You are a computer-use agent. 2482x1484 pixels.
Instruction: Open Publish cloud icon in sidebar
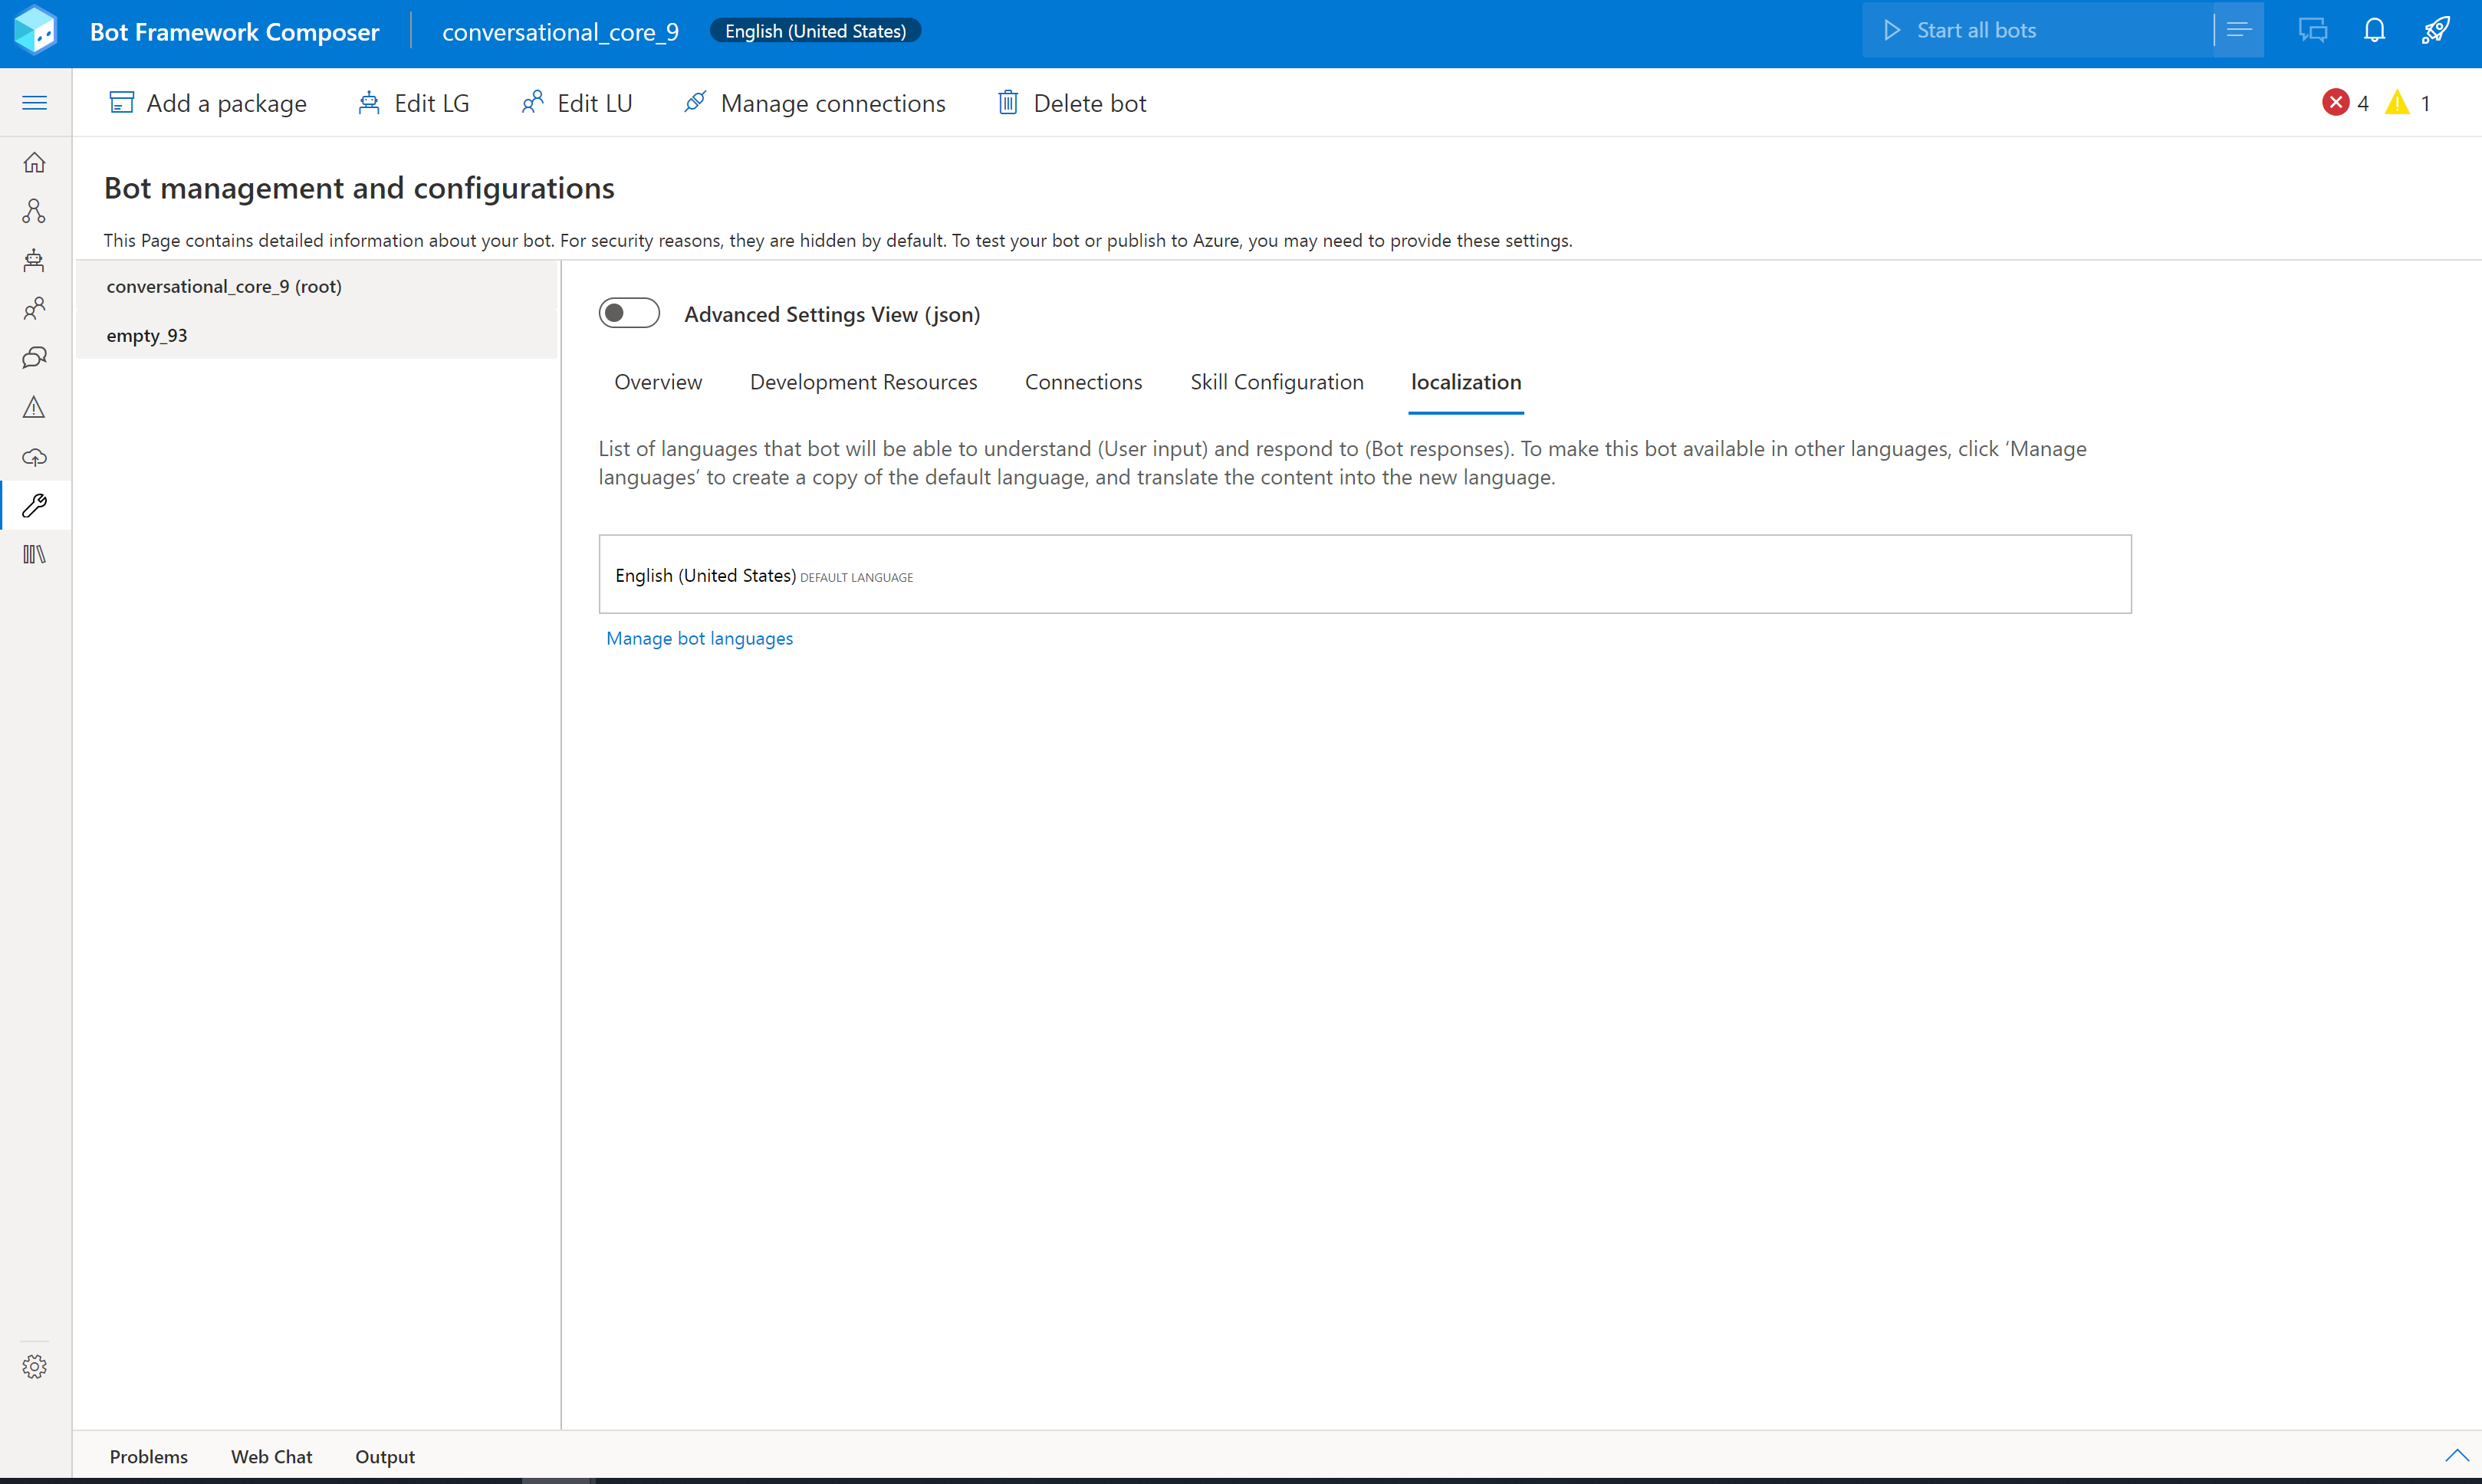(x=34, y=457)
